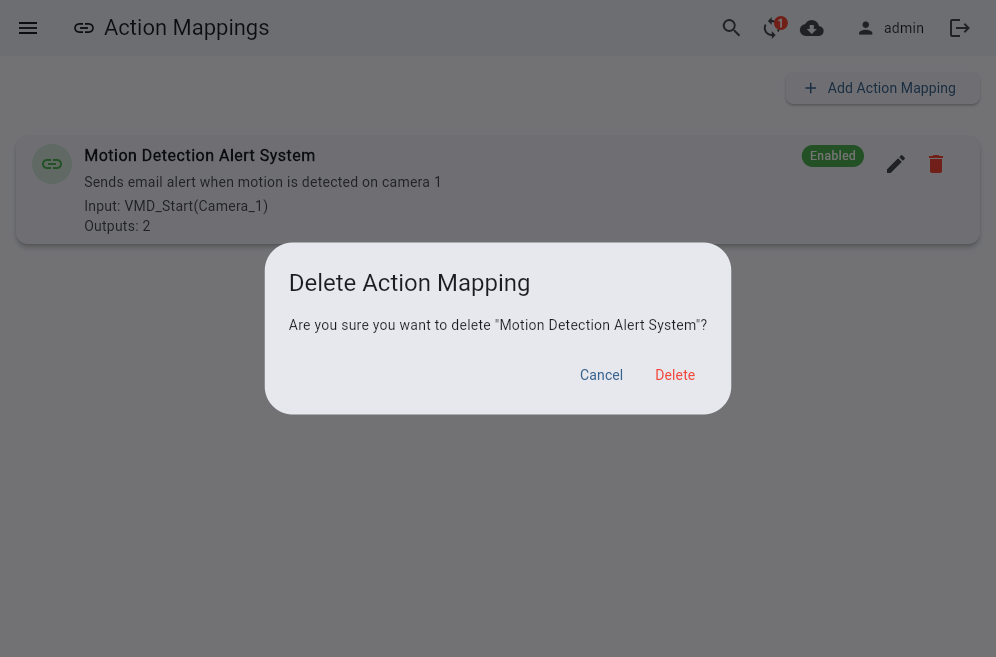Toggle the Enabled status chip

coord(832,156)
